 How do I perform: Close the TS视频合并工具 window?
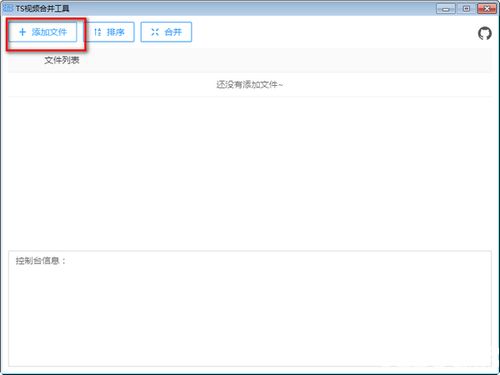coord(487,9)
